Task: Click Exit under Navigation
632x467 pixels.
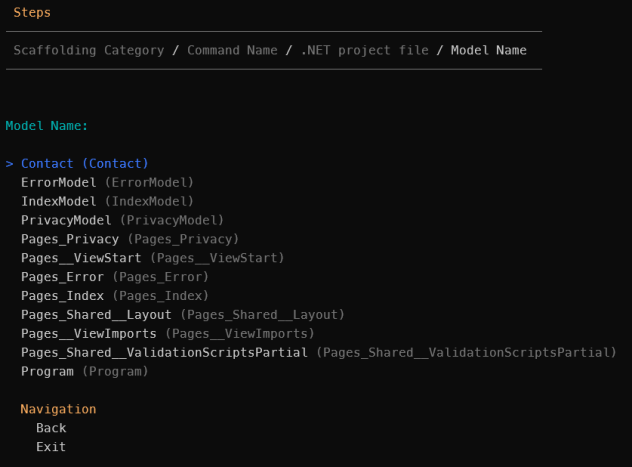Action: coord(51,447)
